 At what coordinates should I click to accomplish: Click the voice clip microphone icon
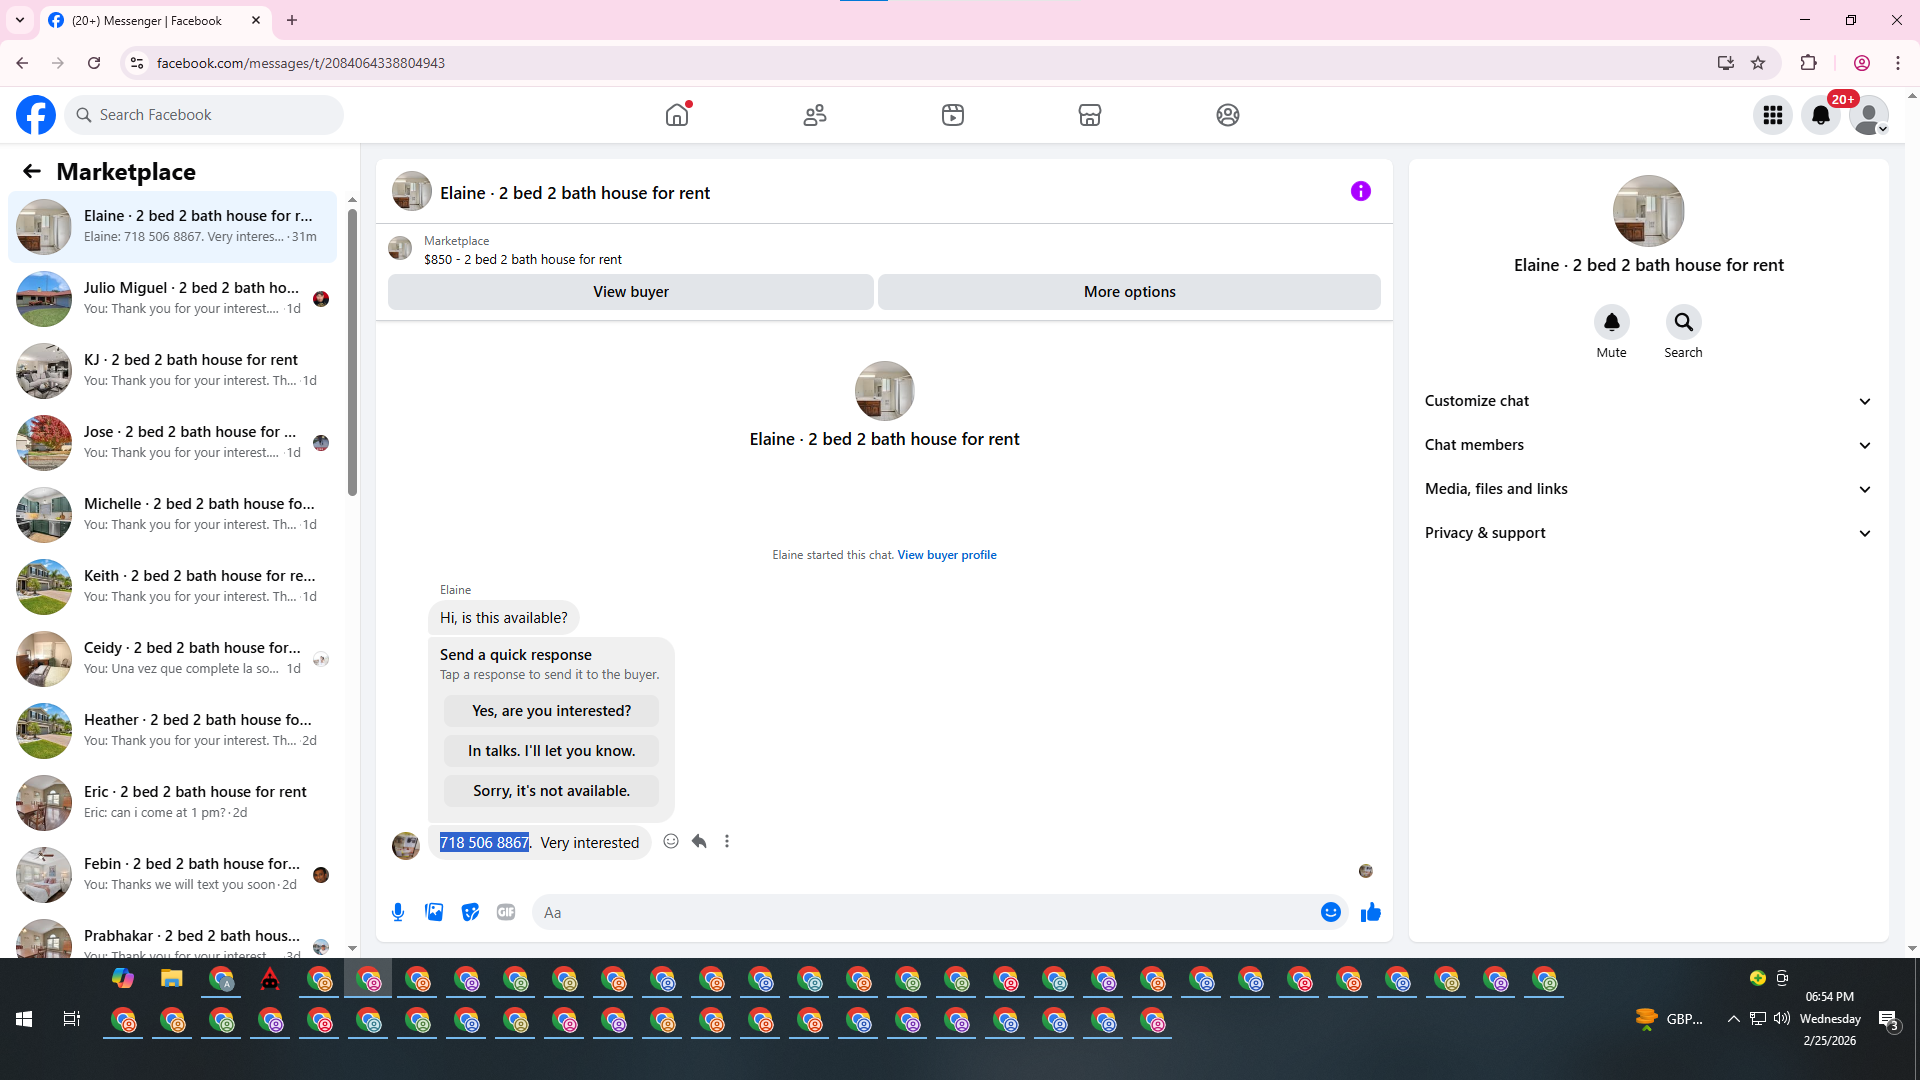pyautogui.click(x=398, y=912)
